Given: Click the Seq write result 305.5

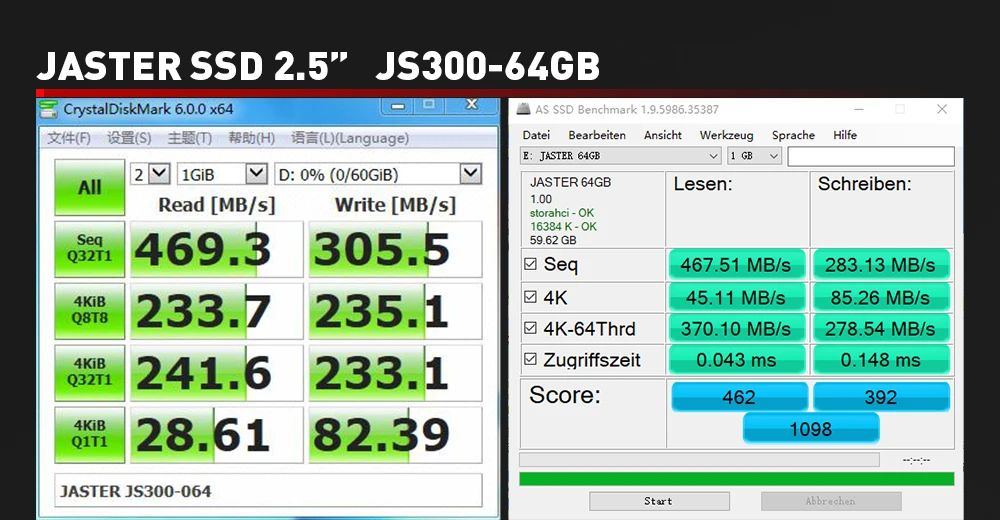Looking at the screenshot, I should (395, 249).
